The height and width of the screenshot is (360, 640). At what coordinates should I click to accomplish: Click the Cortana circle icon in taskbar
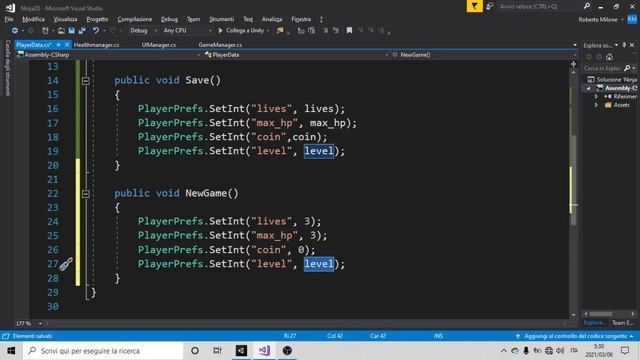[195, 351]
